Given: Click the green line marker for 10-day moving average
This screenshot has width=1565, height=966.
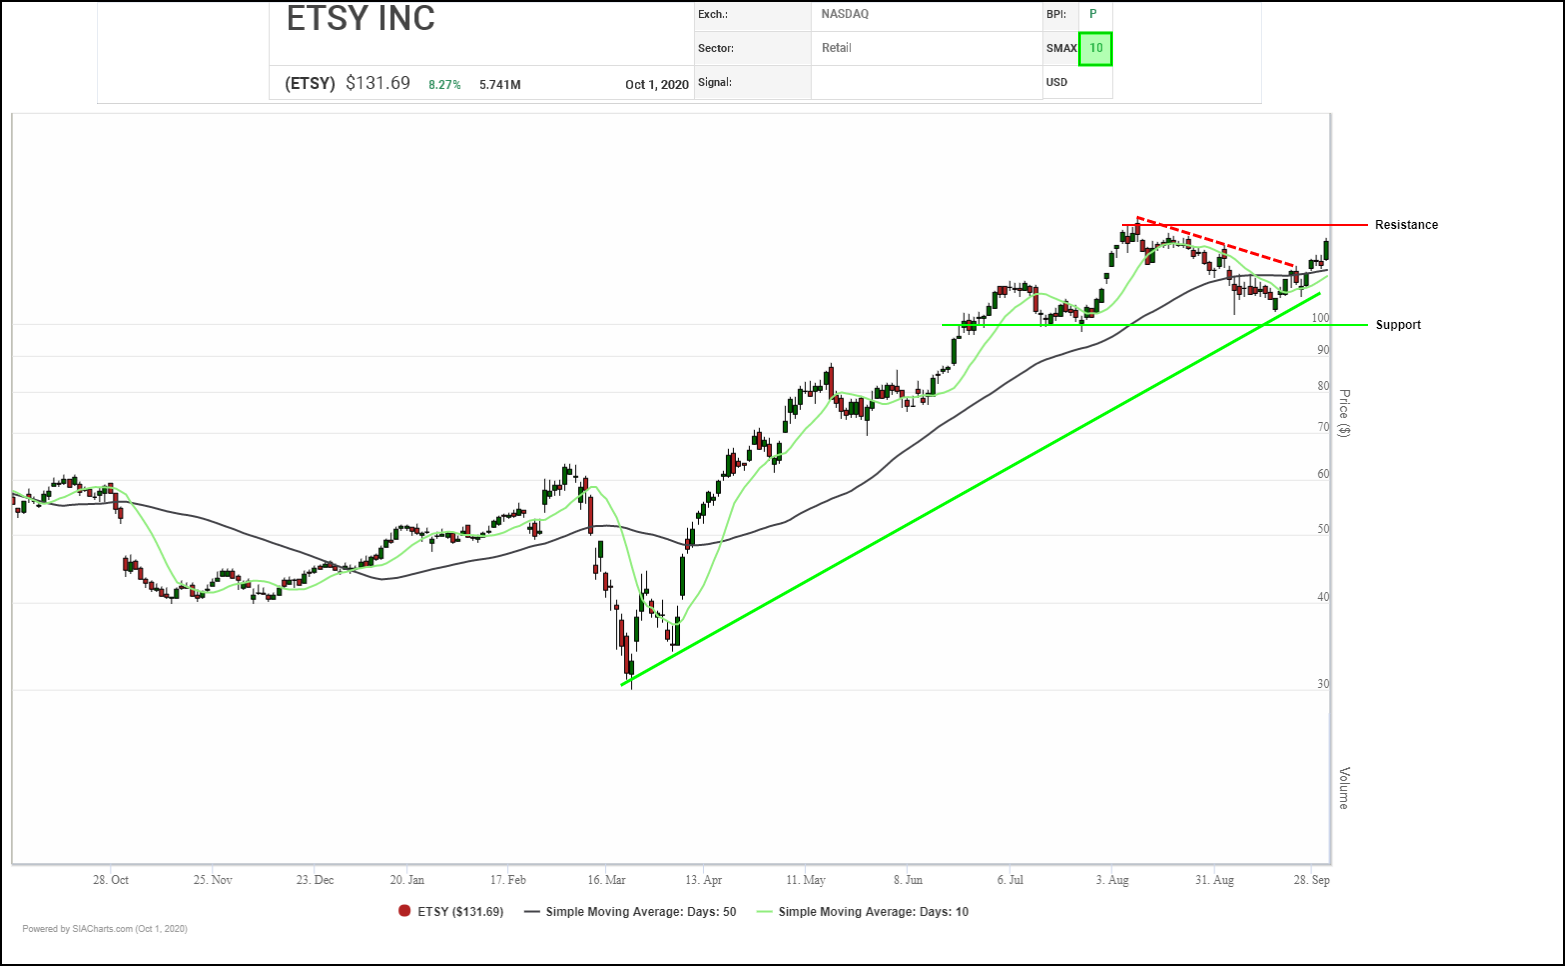Looking at the screenshot, I should [765, 911].
